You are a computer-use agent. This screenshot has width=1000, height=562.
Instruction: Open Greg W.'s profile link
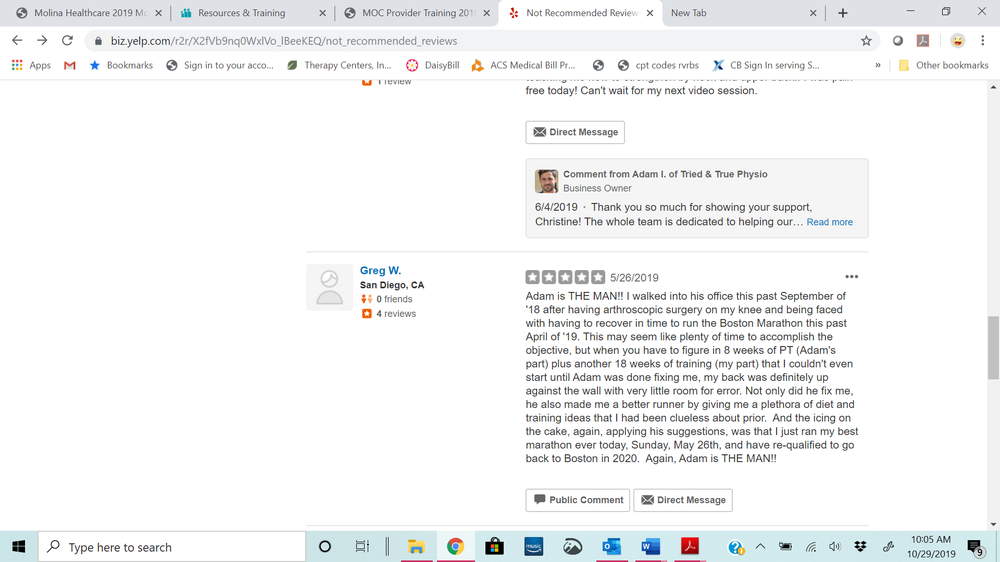coord(380,270)
